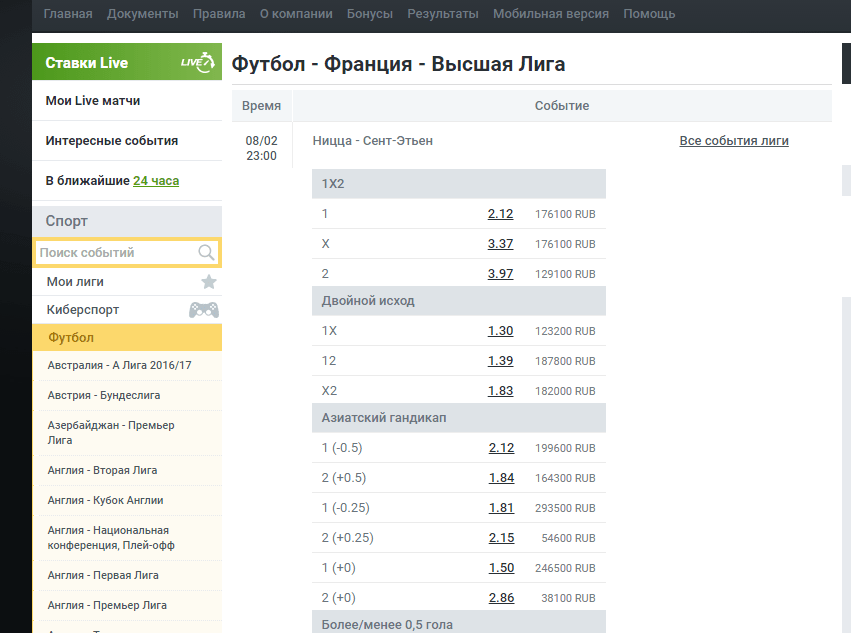Open the Документы menu item

tap(143, 14)
